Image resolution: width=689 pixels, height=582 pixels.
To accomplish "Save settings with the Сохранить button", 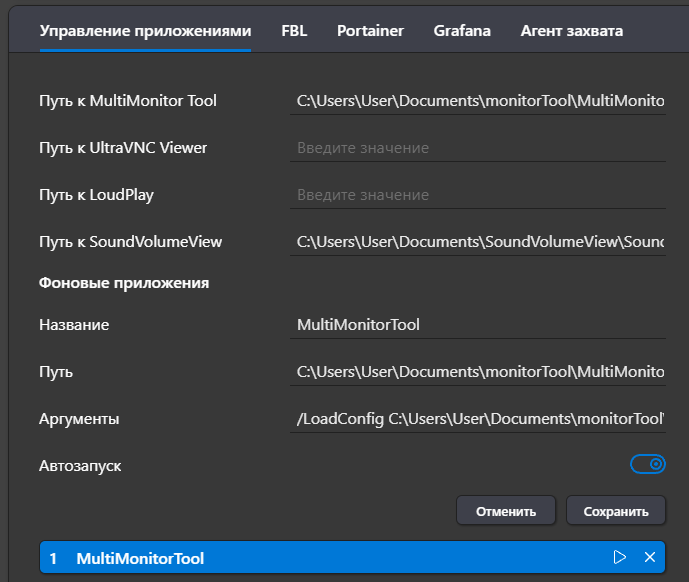I will click(x=616, y=510).
